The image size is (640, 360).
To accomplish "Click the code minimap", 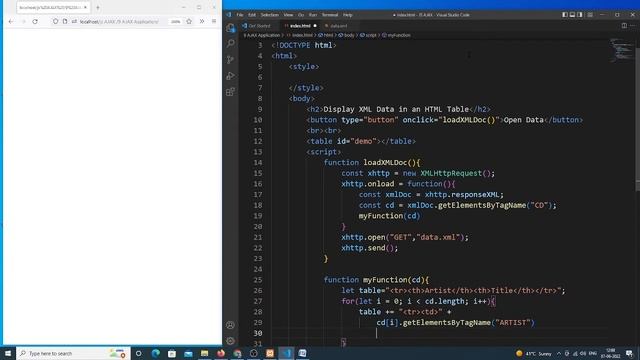I will point(620,50).
